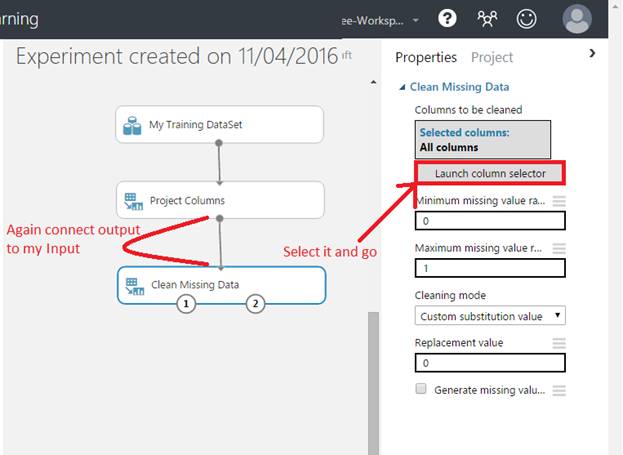Select the Project Columns module

(220, 200)
